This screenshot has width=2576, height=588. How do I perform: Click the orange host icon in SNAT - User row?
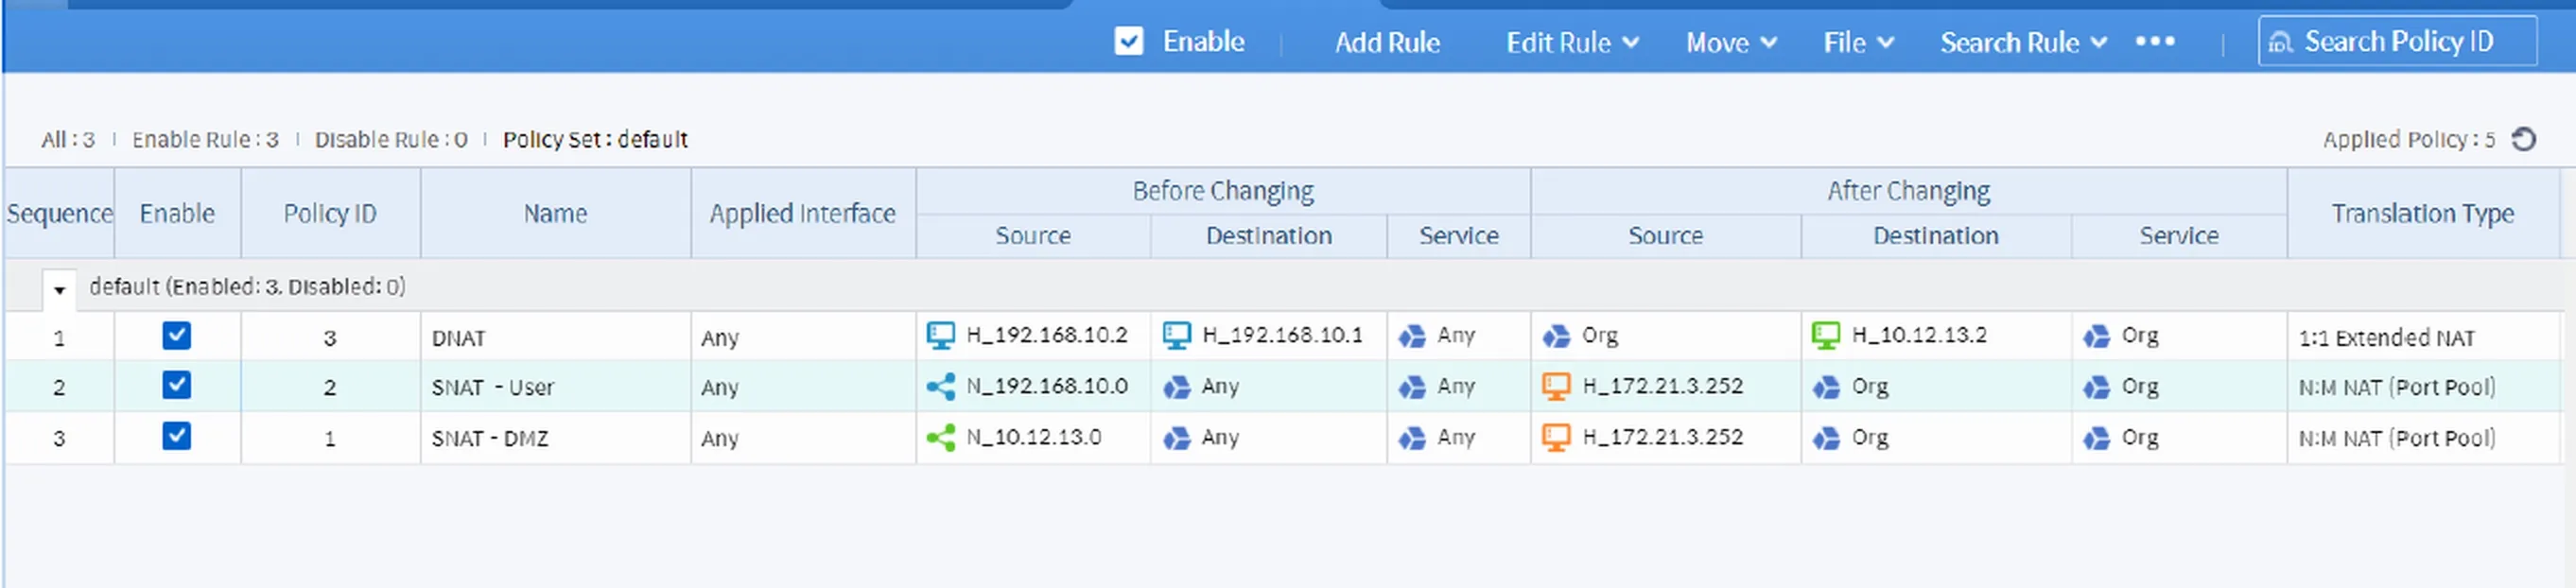1555,387
